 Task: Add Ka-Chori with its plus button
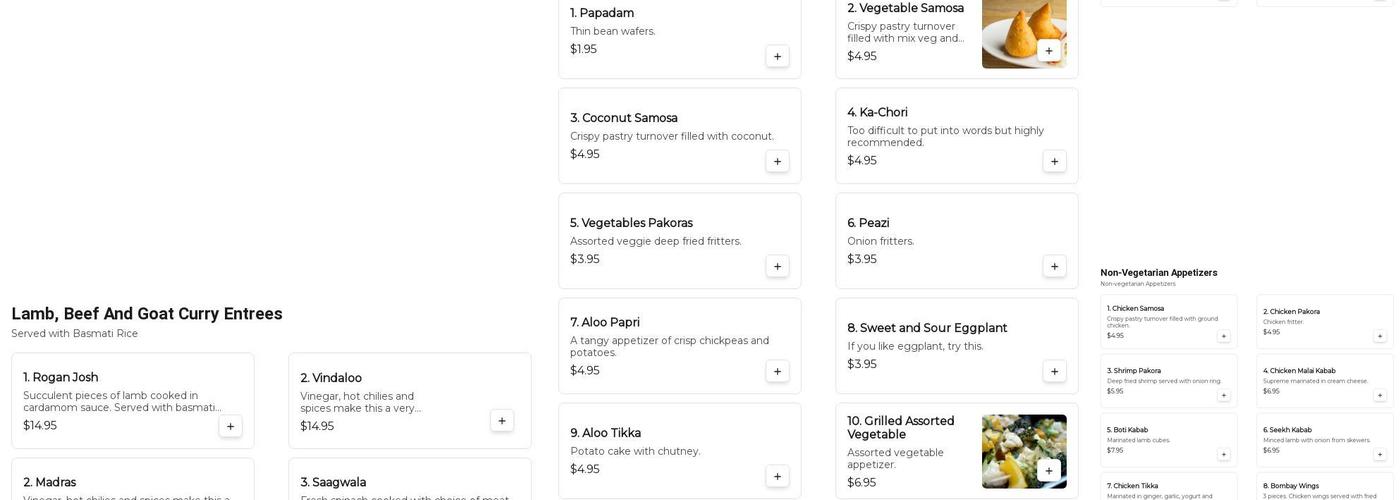pos(1054,161)
